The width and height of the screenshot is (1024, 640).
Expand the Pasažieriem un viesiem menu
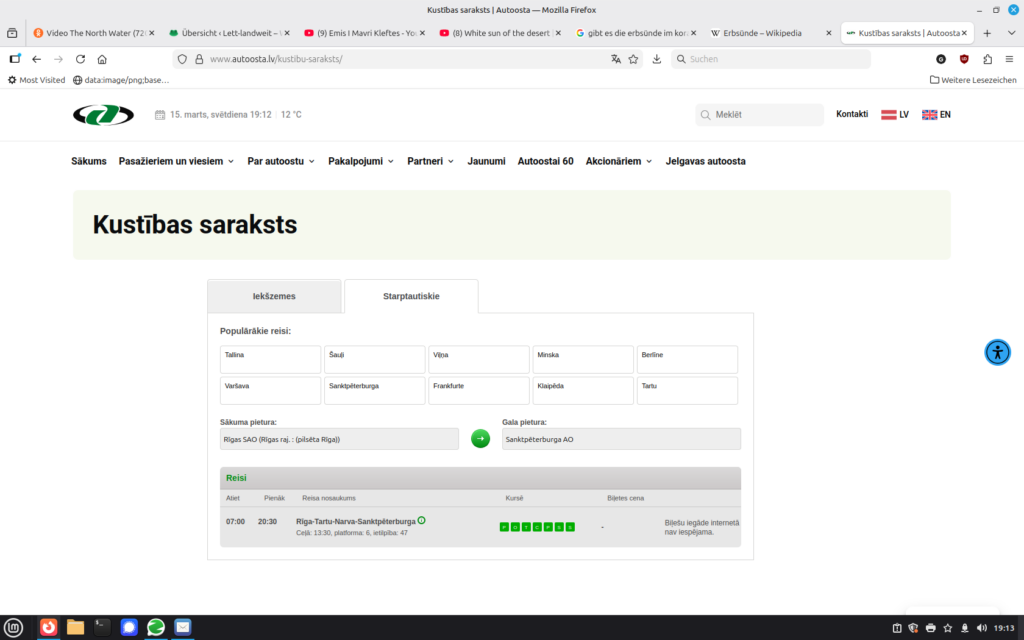point(176,161)
